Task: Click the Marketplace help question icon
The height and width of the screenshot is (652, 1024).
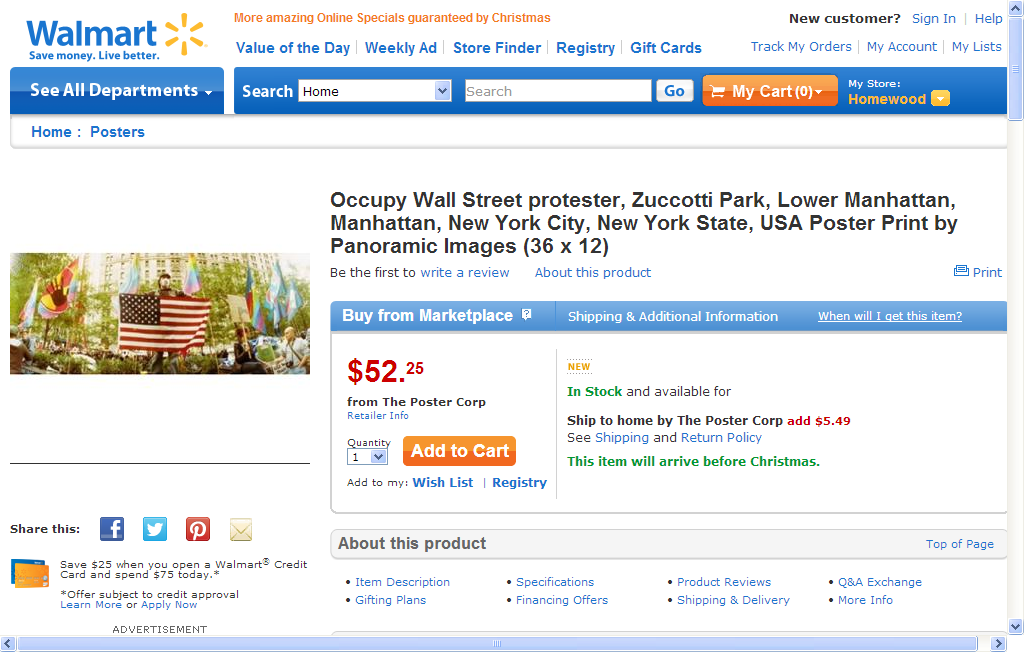Action: pyautogui.click(x=527, y=315)
